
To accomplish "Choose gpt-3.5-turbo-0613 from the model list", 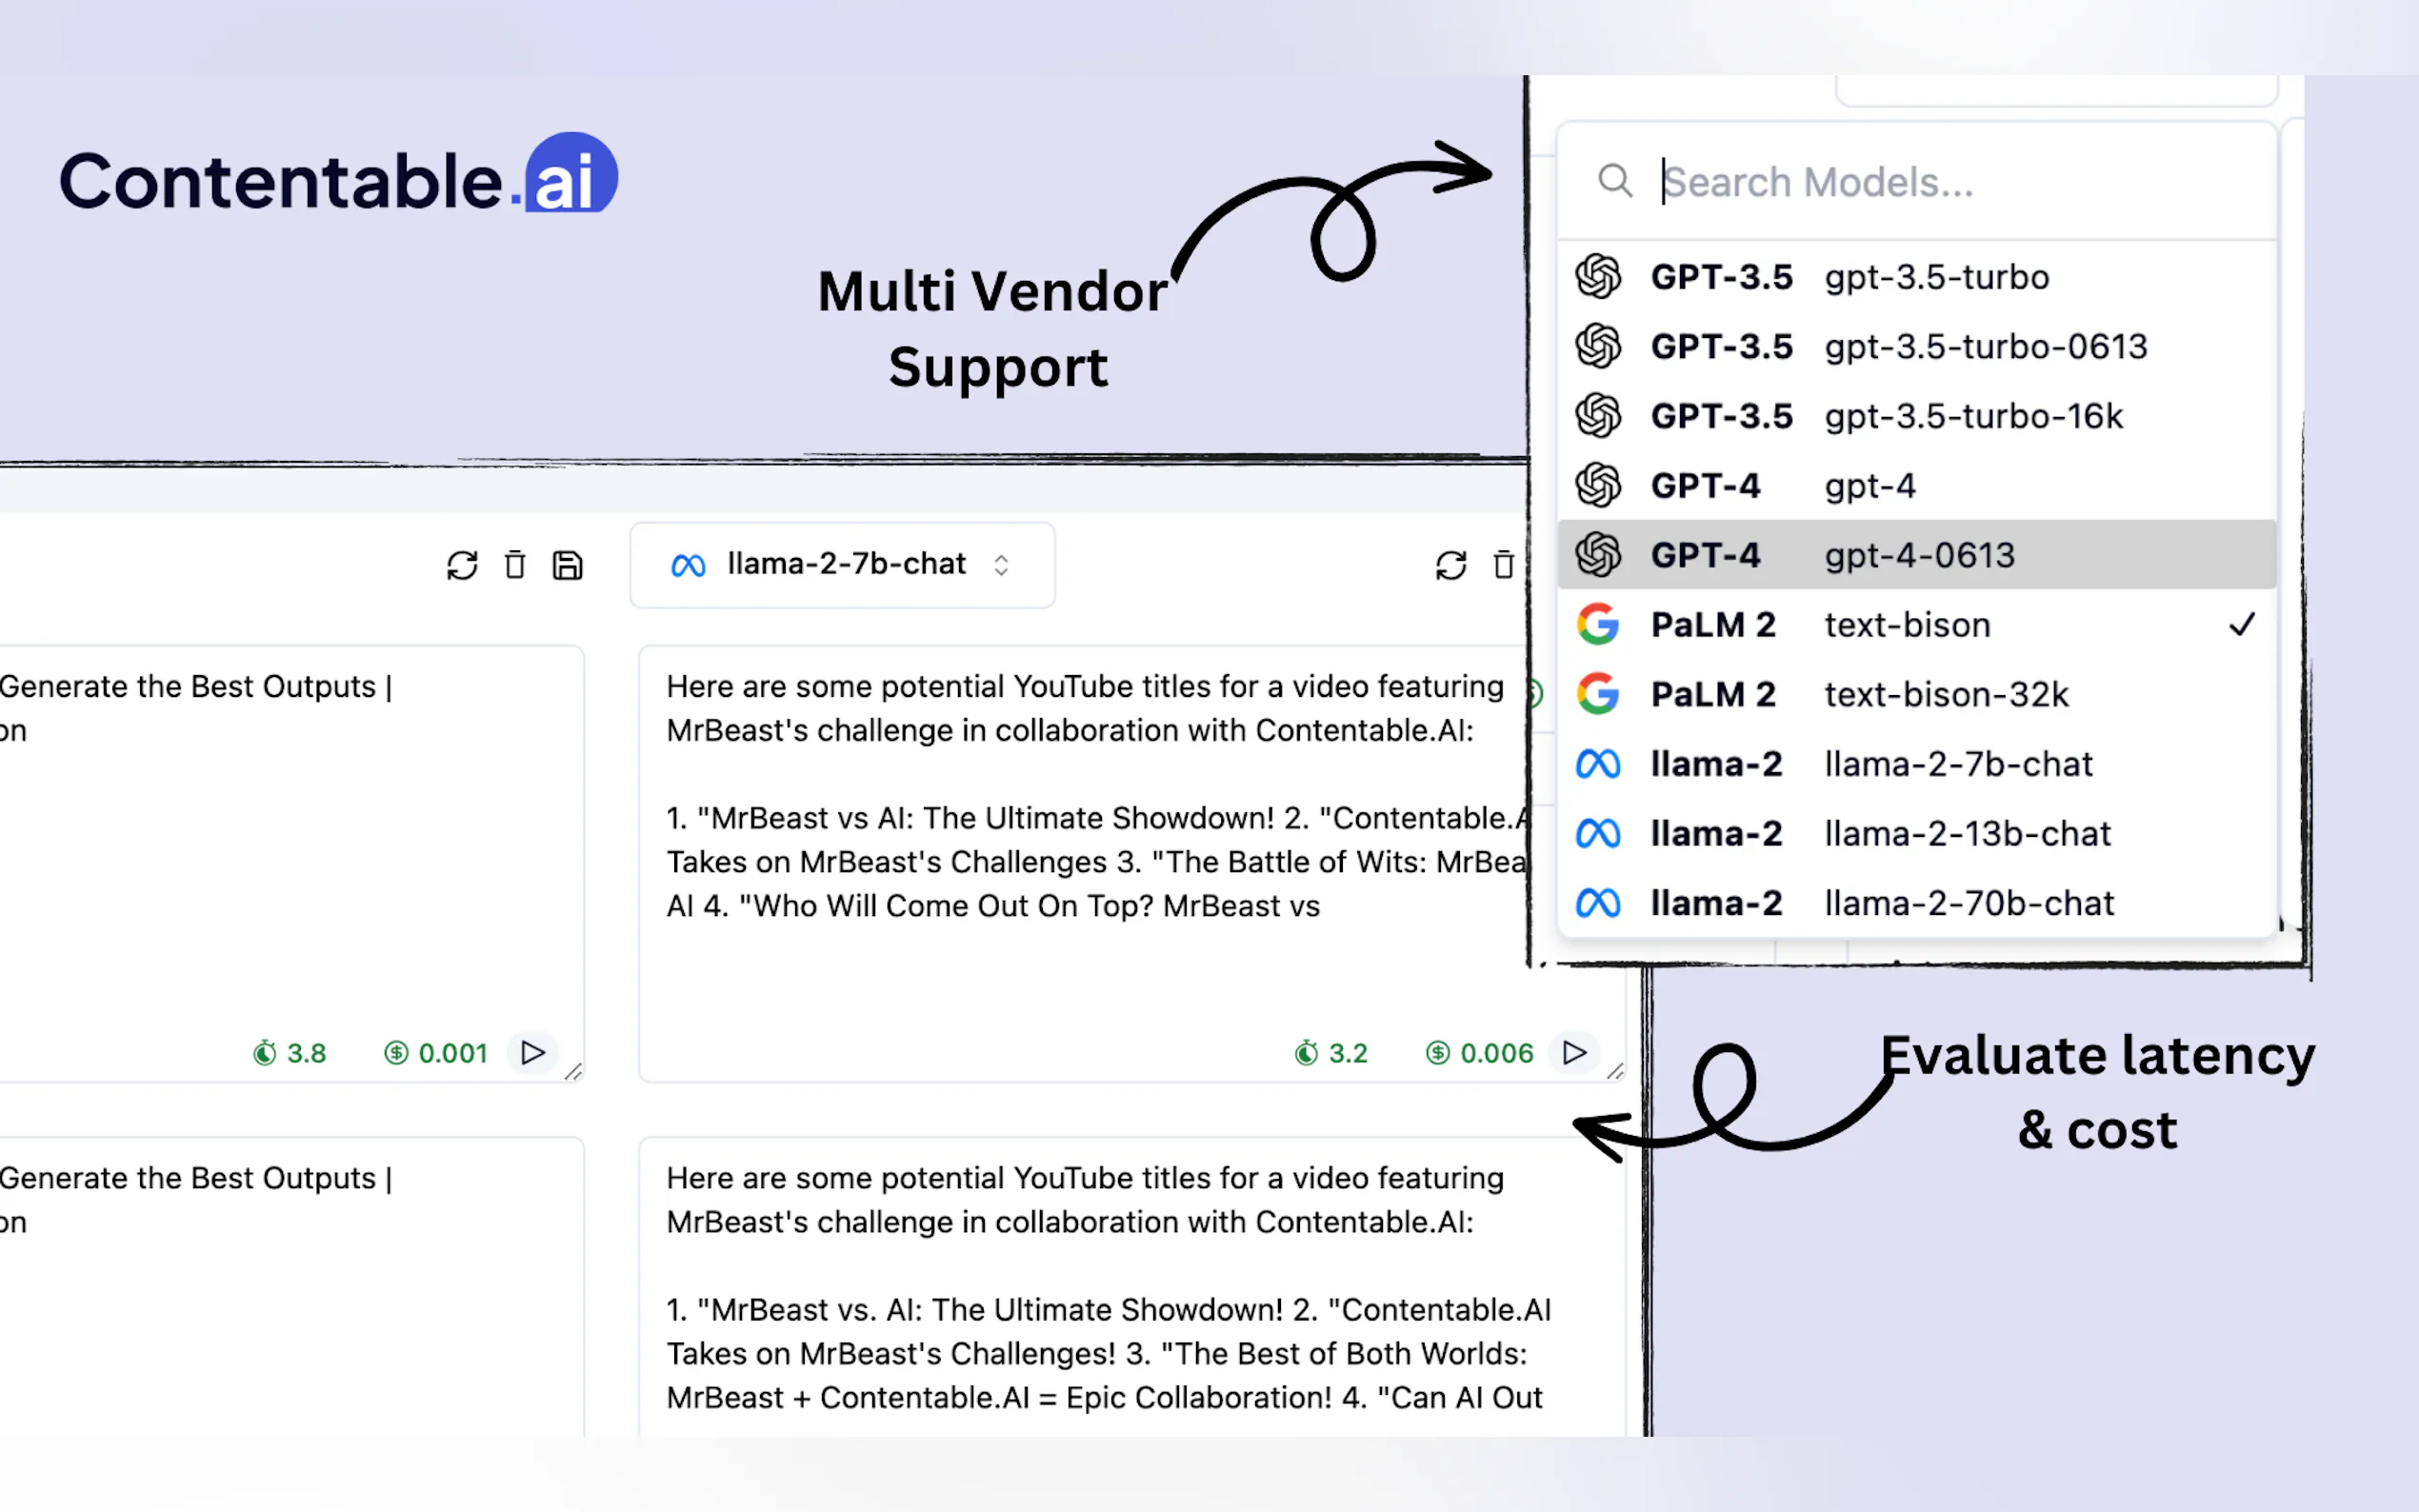I will coord(1916,346).
